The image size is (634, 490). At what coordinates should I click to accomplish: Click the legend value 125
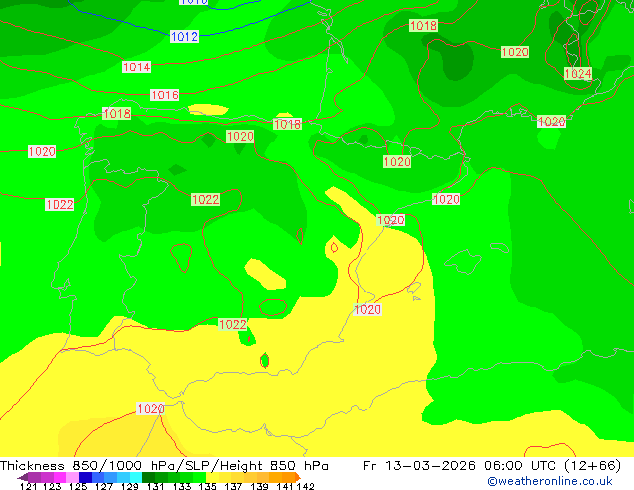point(78,486)
